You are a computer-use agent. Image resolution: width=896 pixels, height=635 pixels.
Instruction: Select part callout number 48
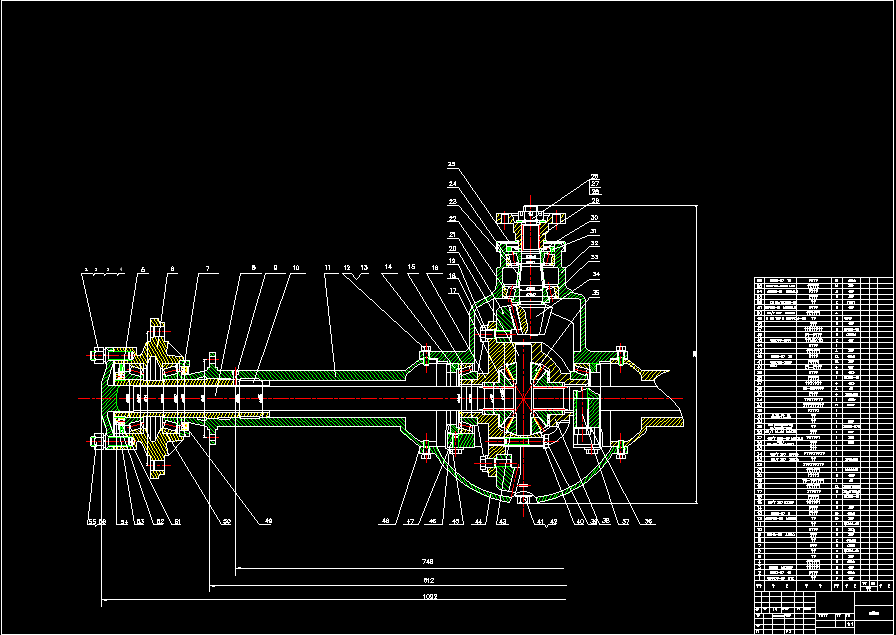click(x=386, y=521)
